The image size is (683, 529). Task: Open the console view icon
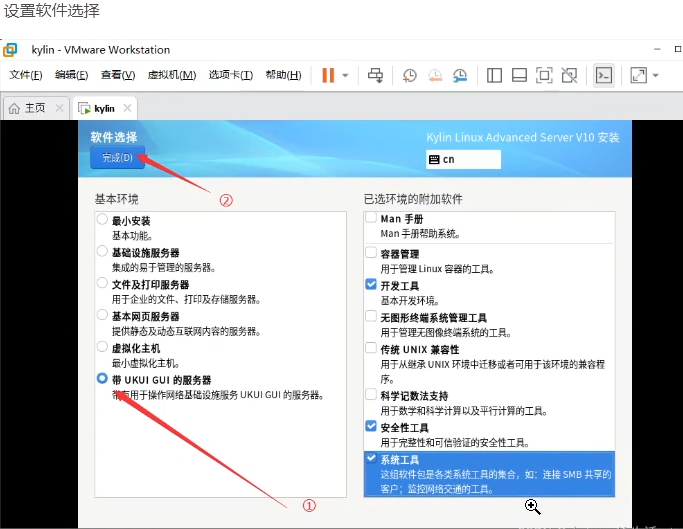point(604,75)
